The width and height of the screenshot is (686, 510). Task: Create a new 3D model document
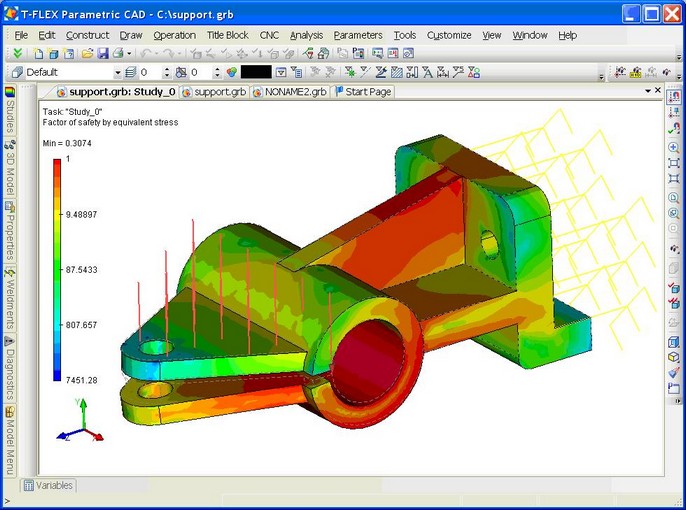pyautogui.click(x=54, y=53)
